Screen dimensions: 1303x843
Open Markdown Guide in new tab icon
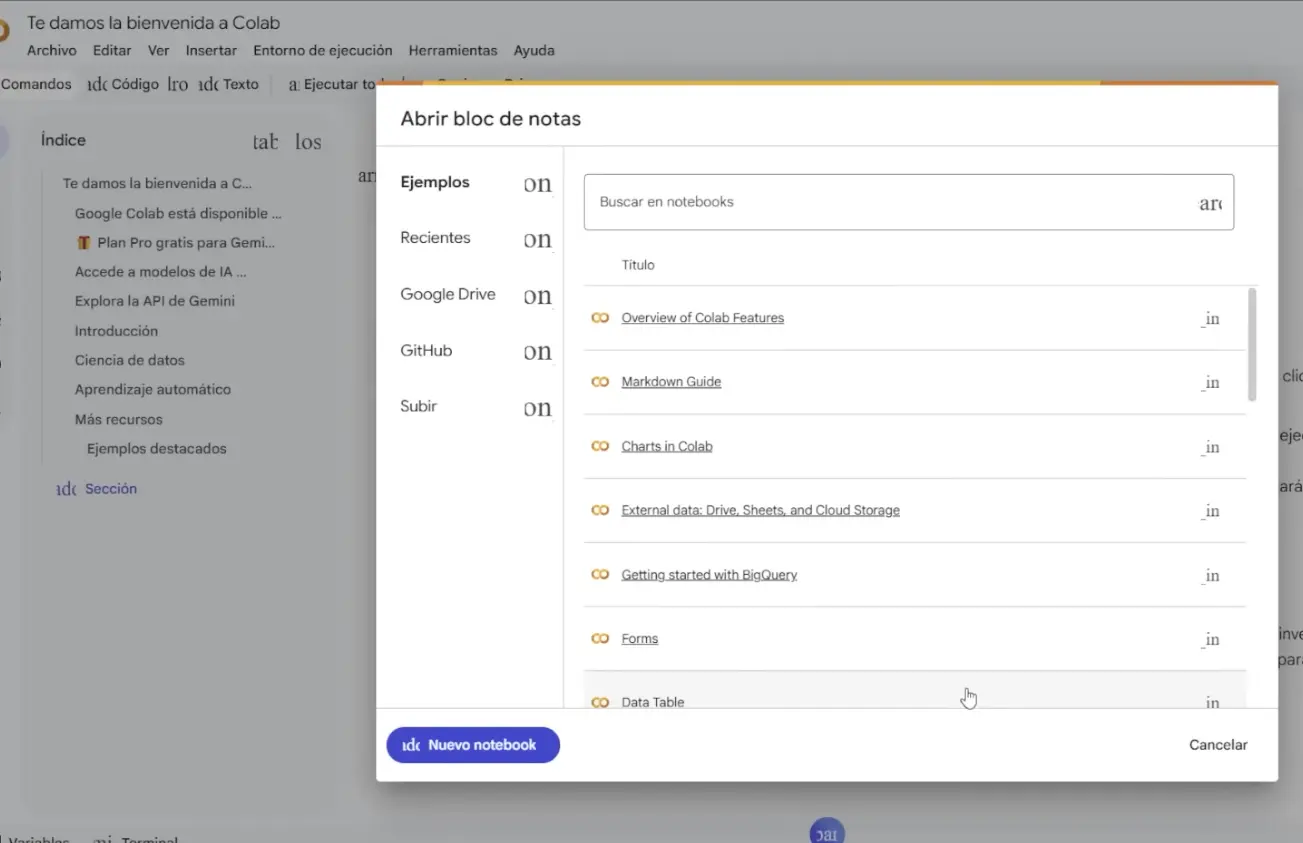pyautogui.click(x=1211, y=382)
